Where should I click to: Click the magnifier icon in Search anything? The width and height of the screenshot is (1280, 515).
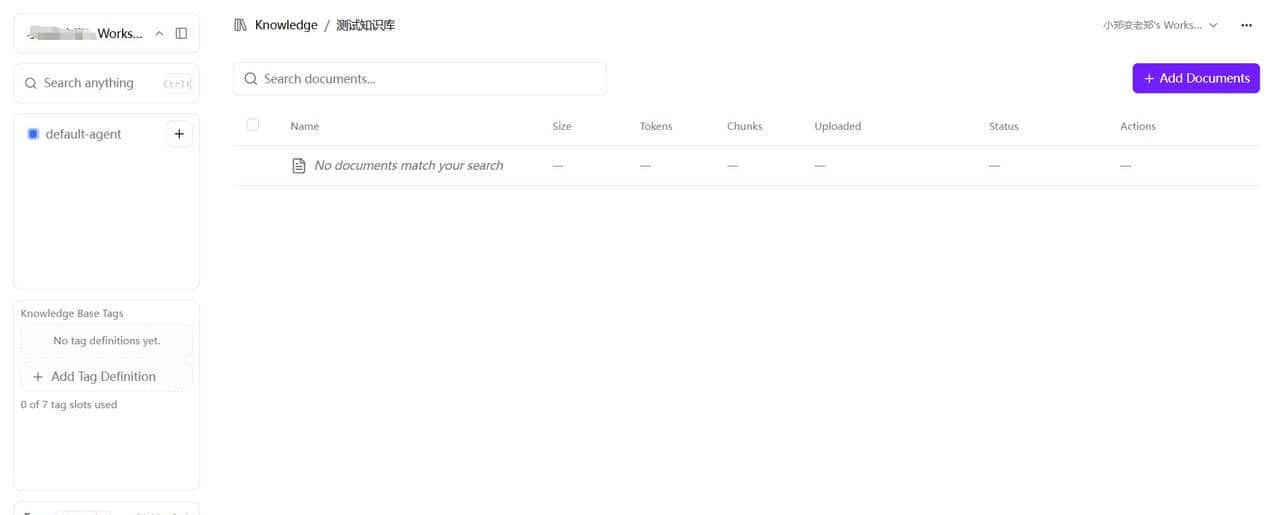click(x=31, y=83)
